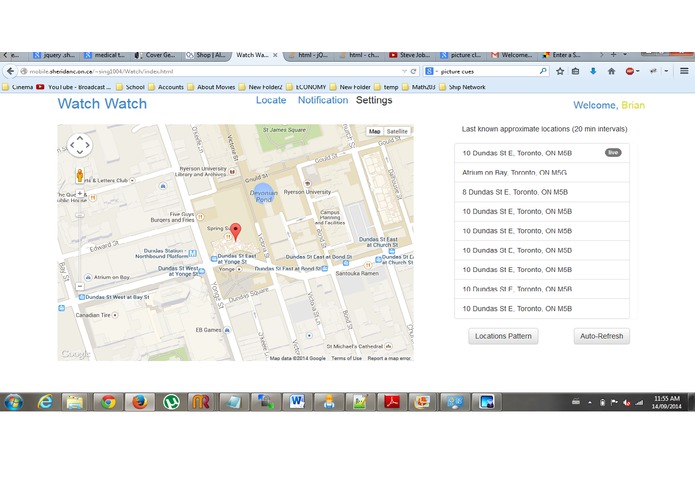Show all tabs list dropdown
Screen dimensions: 695x494
(x=625, y=55)
